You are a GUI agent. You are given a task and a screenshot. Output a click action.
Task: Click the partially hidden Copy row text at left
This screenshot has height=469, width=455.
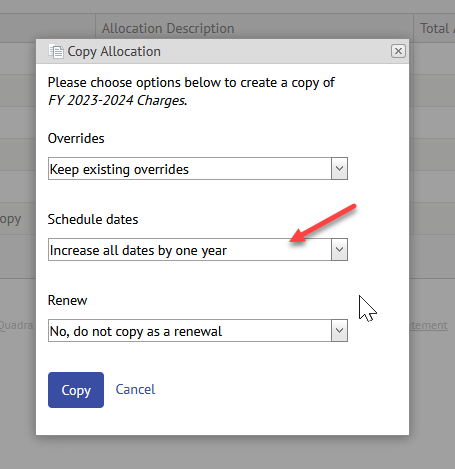[x=10, y=220]
